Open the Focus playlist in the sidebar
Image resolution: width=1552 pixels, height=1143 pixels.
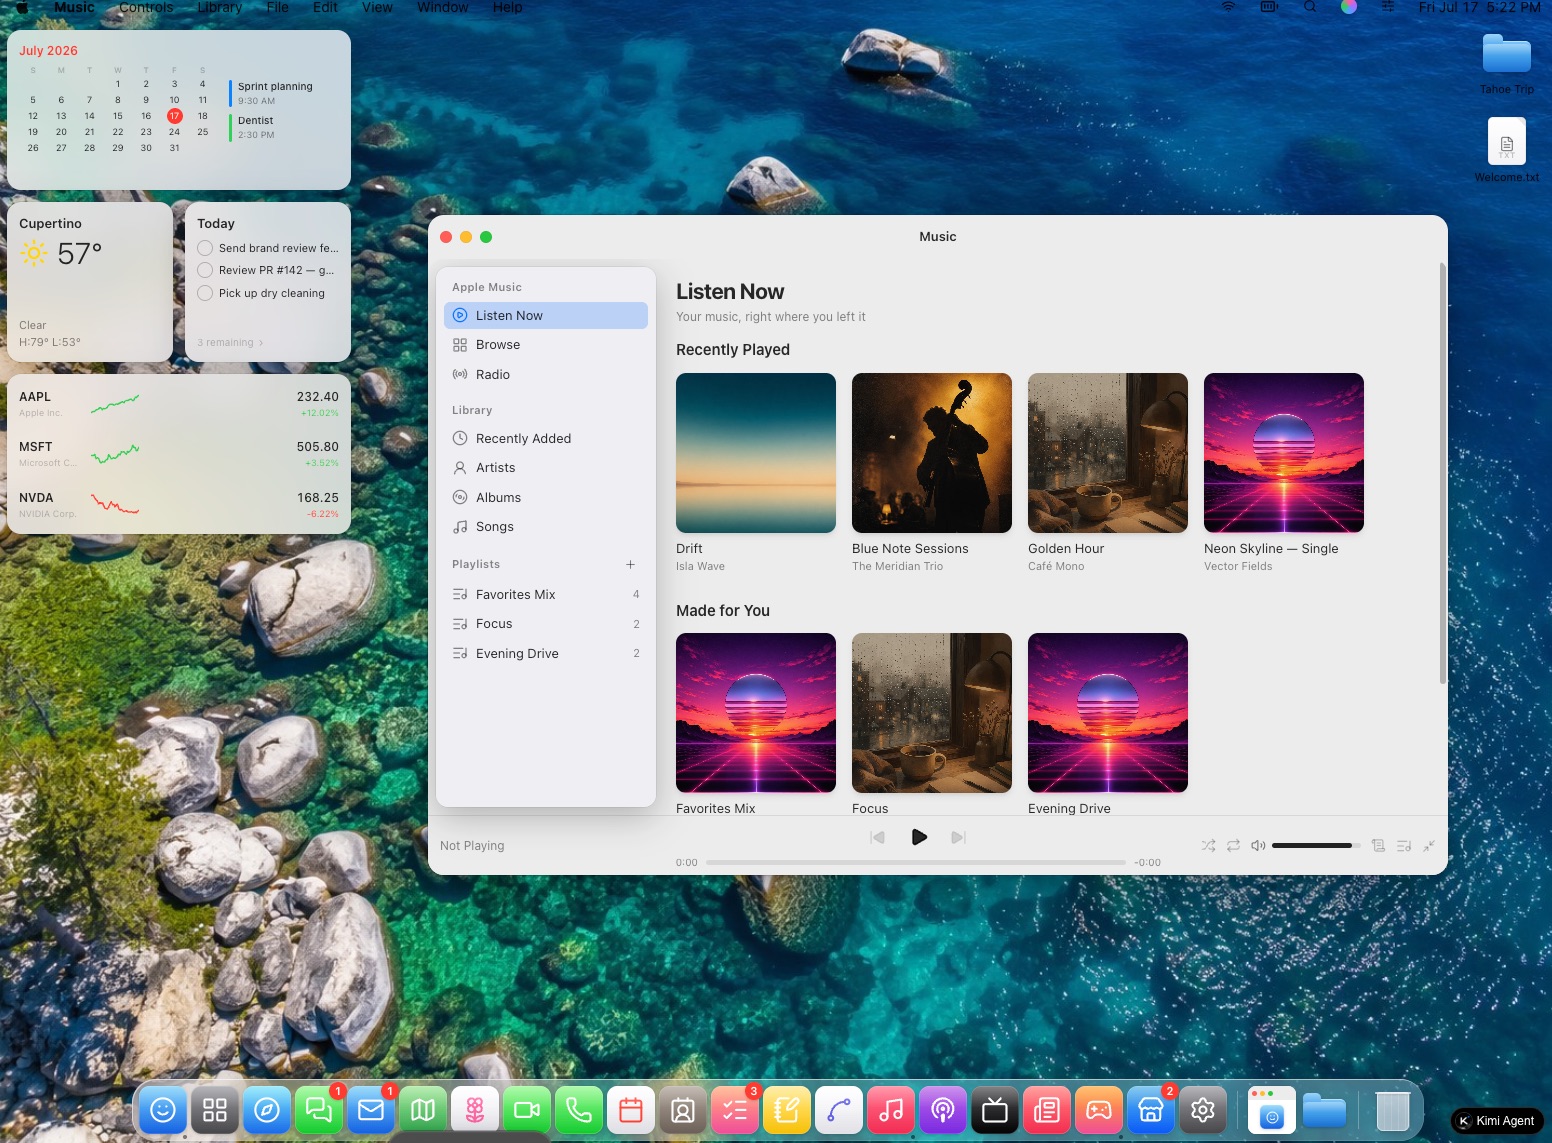[x=546, y=624]
